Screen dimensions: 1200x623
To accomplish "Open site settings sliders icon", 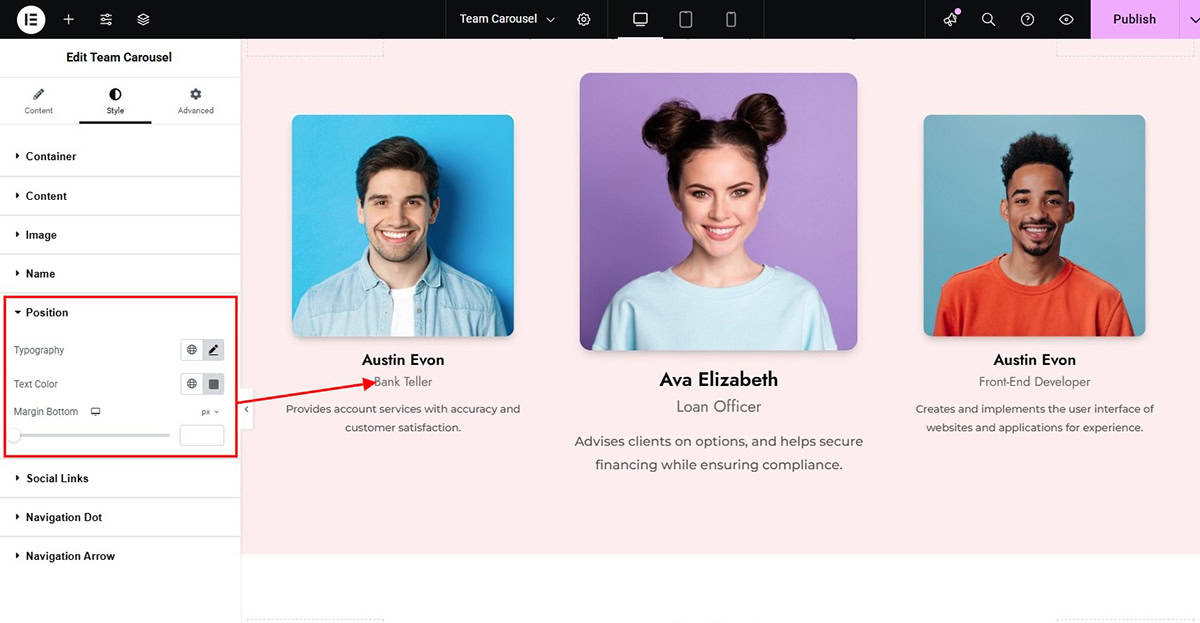I will click(x=106, y=19).
